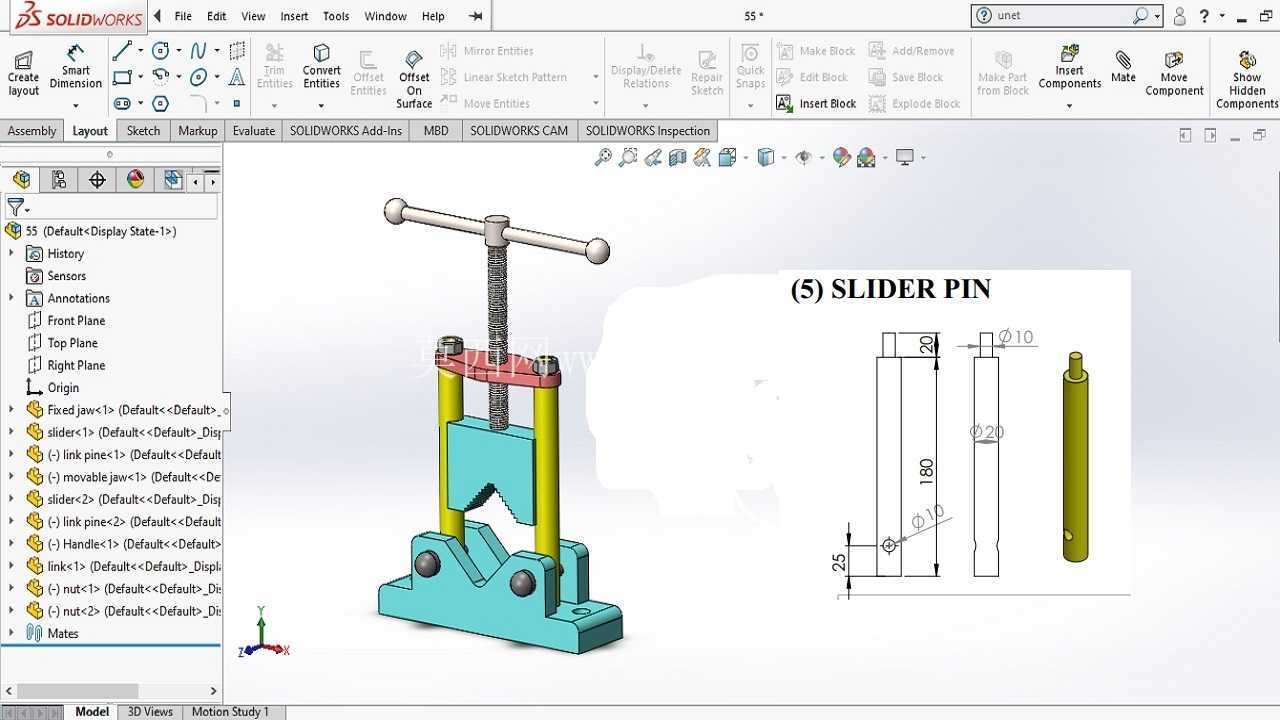Expand the Mates folder
This screenshot has width=1280, height=720.
(12, 633)
